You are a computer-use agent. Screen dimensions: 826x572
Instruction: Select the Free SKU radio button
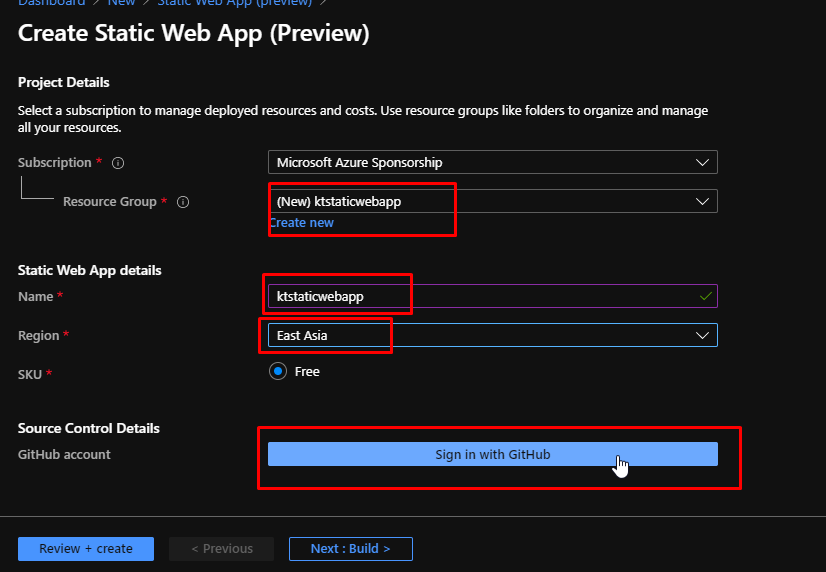tap(278, 371)
